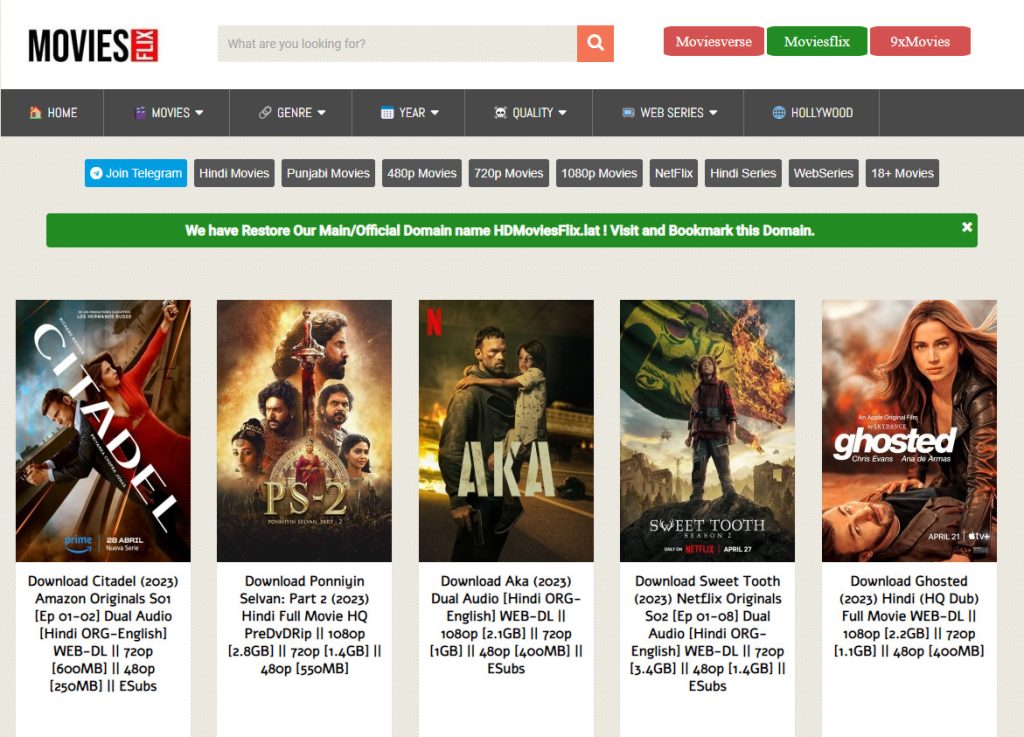
Task: Open the Hindi Movies tag
Action: click(234, 173)
